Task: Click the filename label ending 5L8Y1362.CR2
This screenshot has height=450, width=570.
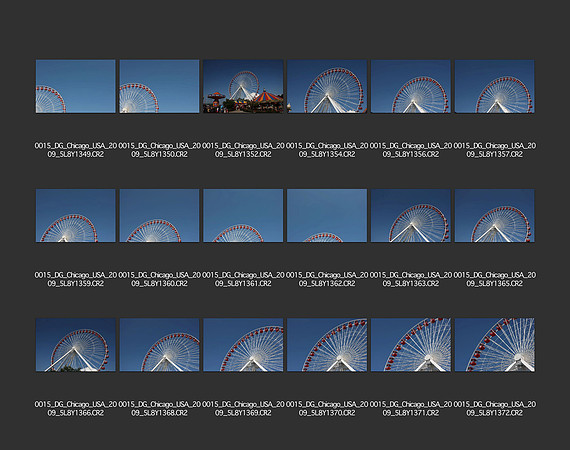Action: coord(327,279)
